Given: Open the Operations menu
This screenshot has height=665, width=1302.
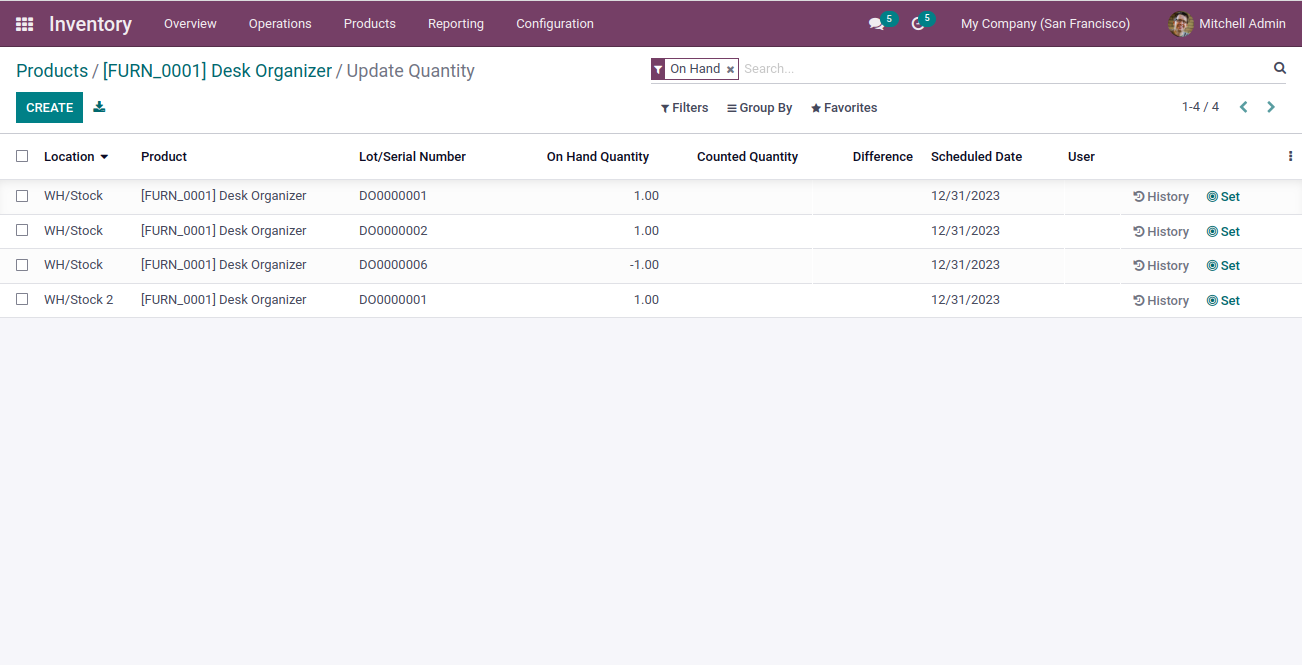Looking at the screenshot, I should click(280, 24).
